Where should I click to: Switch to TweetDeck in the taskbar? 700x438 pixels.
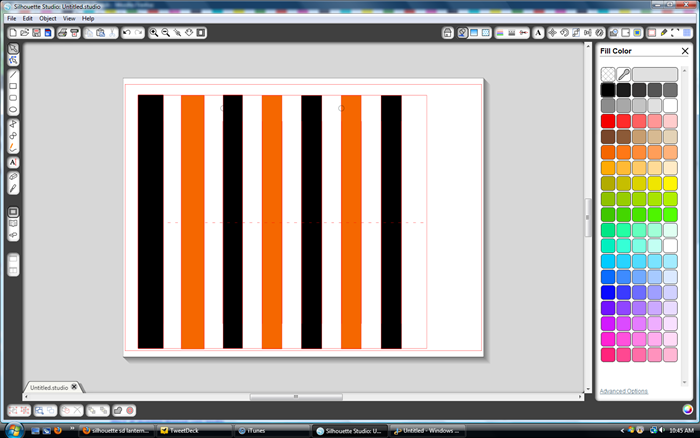coord(194,431)
